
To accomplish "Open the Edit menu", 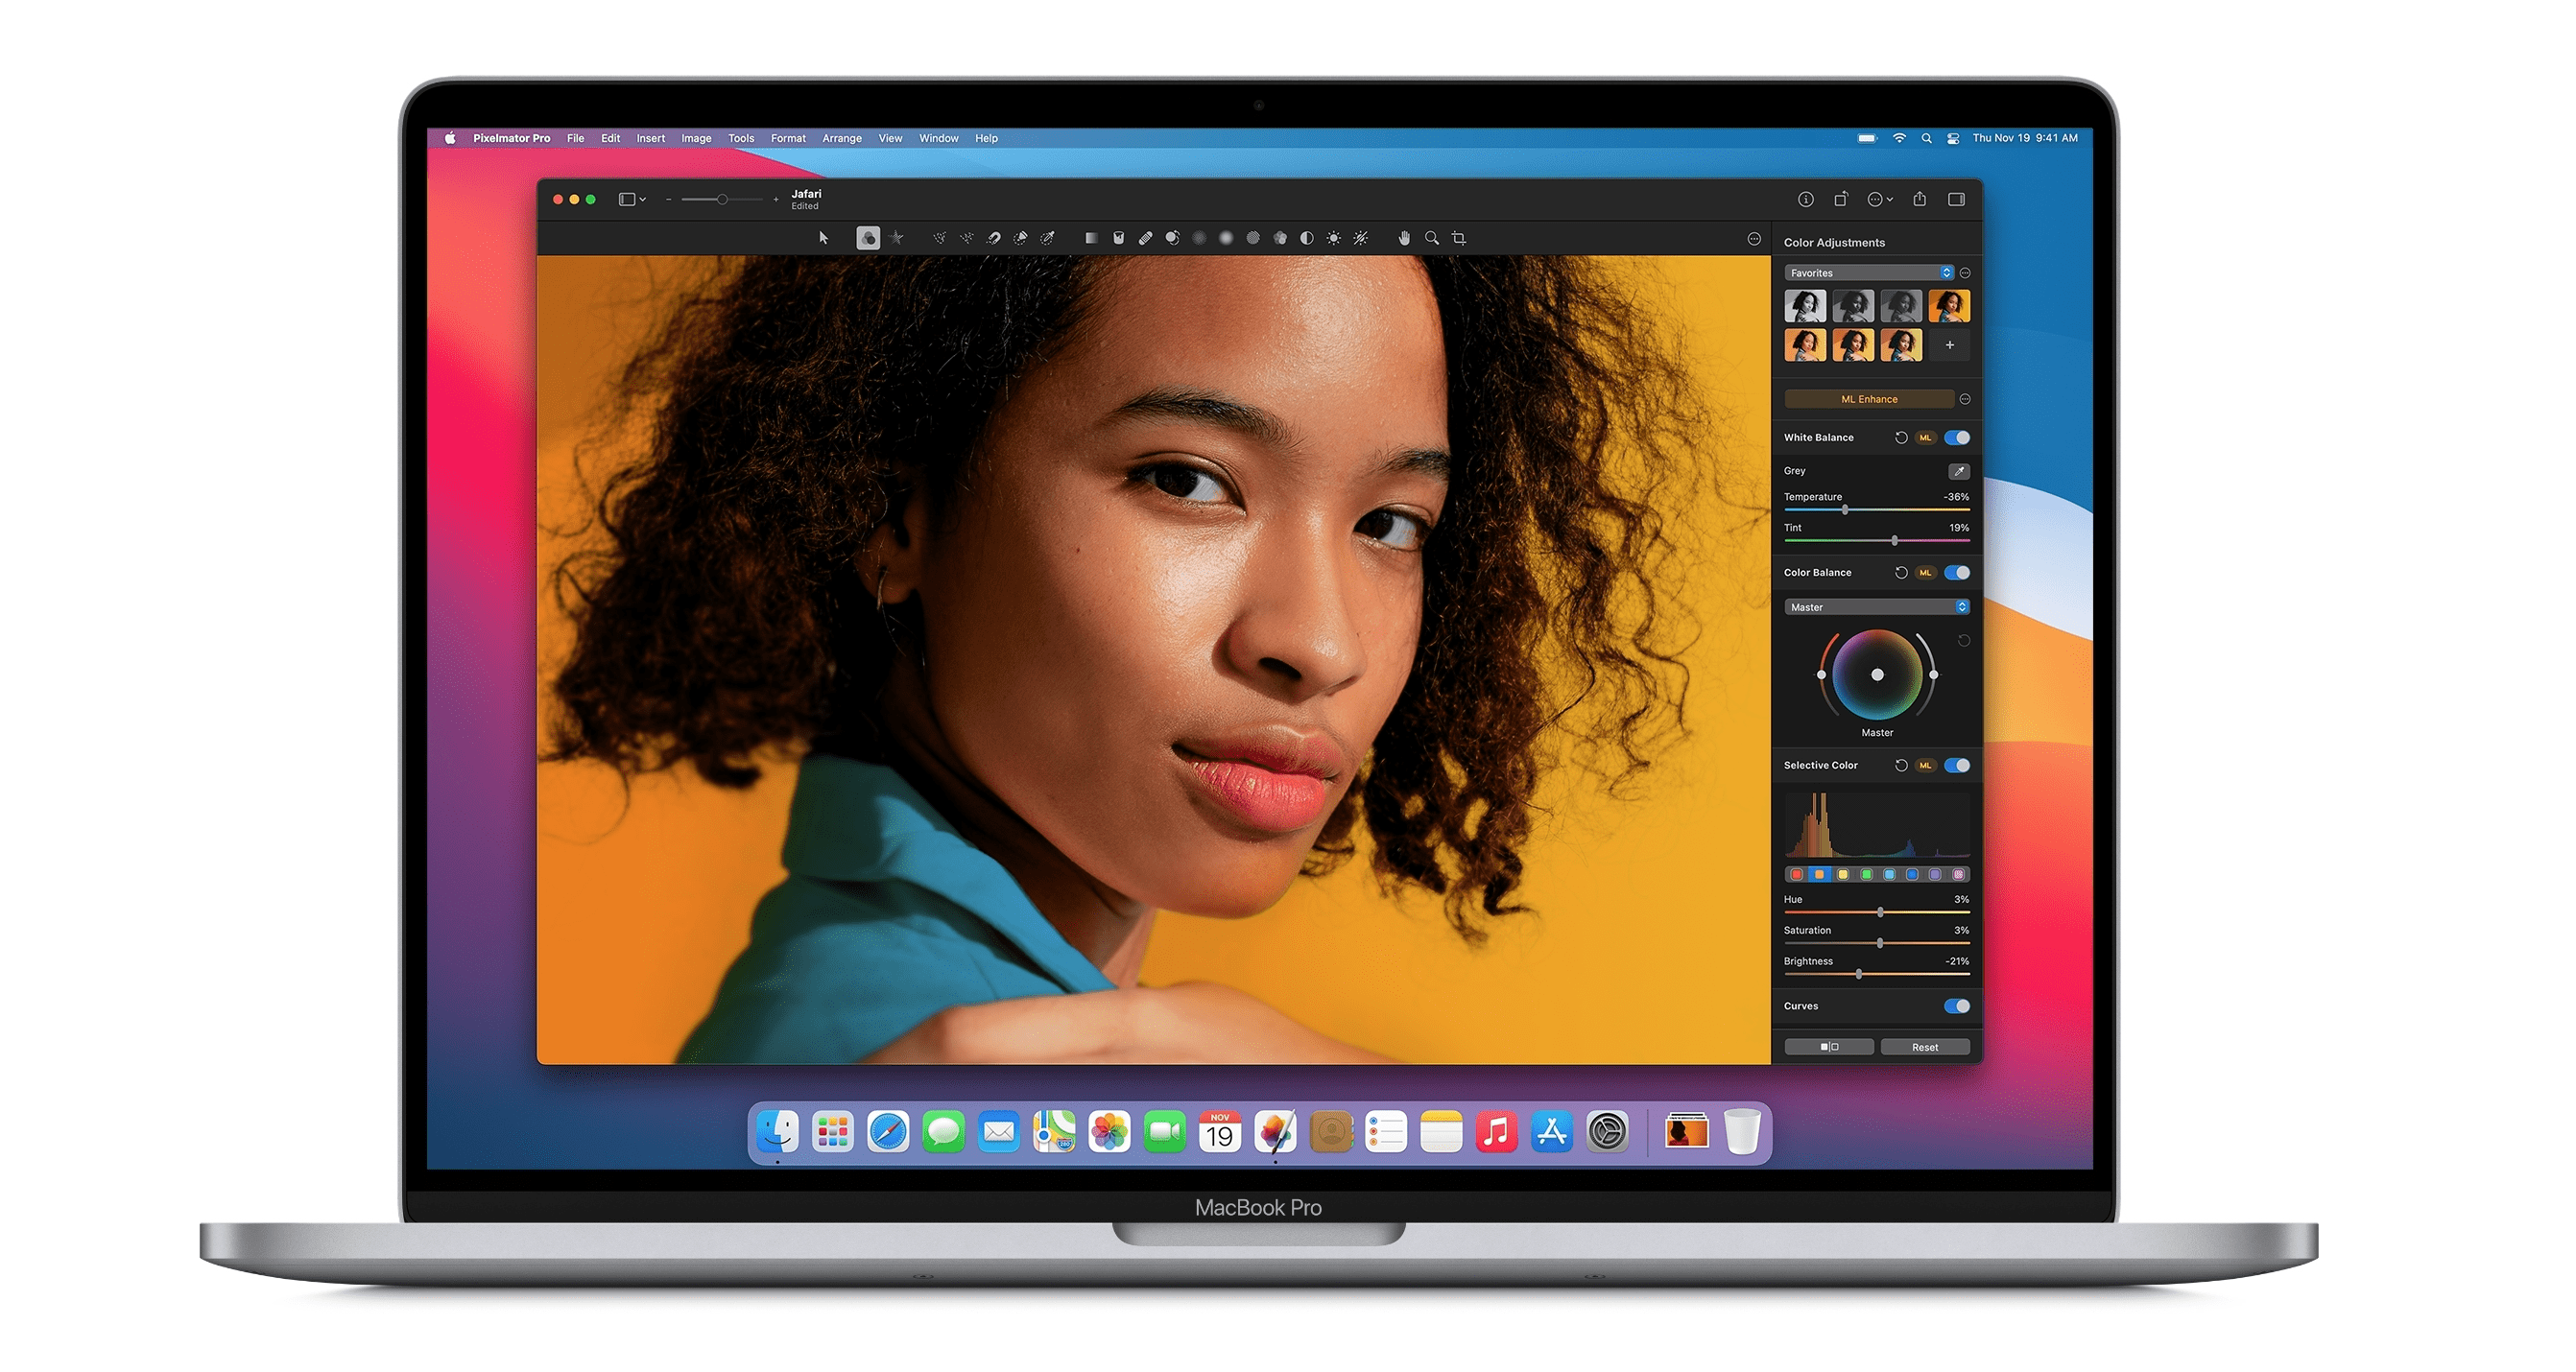I will point(610,139).
